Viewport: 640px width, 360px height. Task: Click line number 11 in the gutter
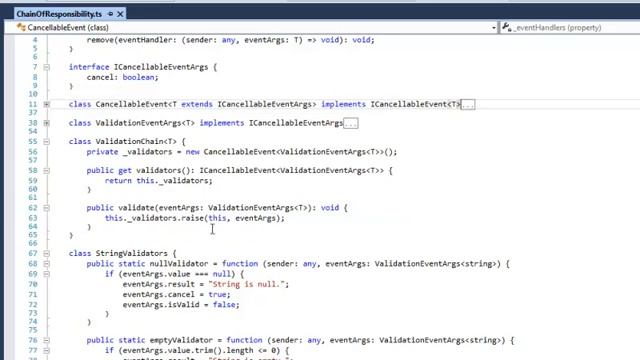coord(33,104)
